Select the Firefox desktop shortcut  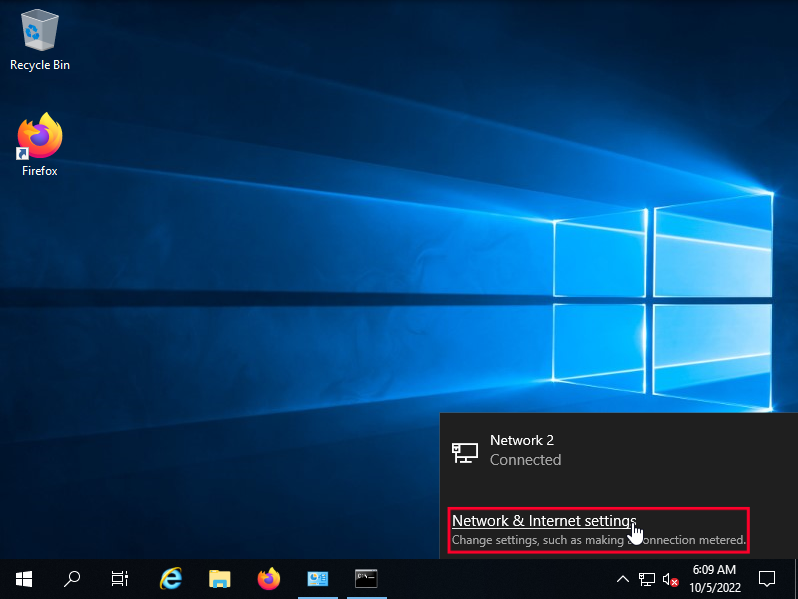coord(40,145)
